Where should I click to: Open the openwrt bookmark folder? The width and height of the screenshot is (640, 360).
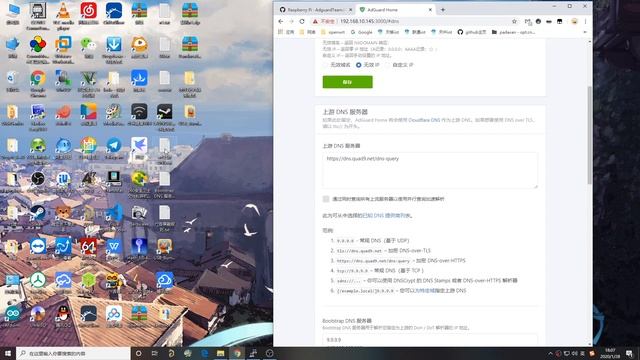point(333,32)
